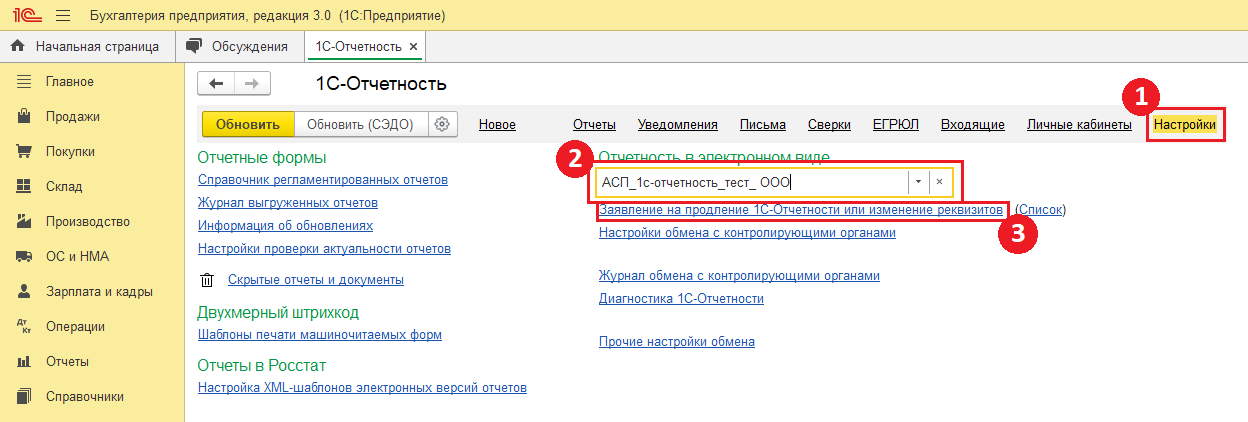Open the Личные кабинеты section

1079,124
